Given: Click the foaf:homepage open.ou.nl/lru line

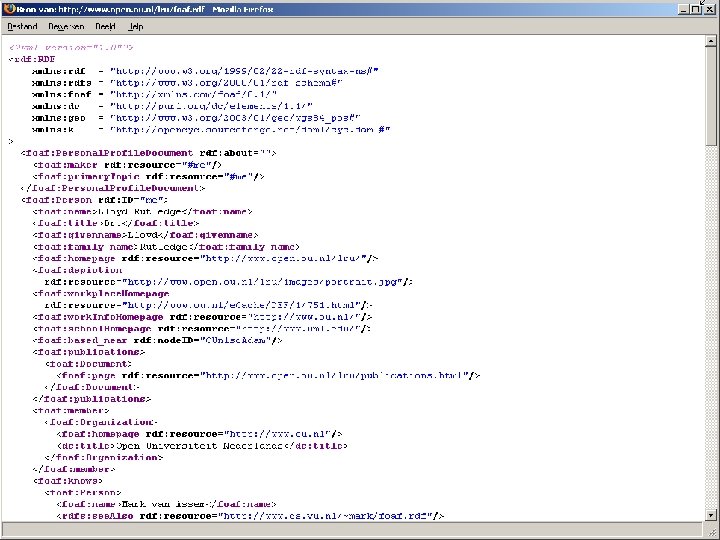Looking at the screenshot, I should click(x=205, y=259).
